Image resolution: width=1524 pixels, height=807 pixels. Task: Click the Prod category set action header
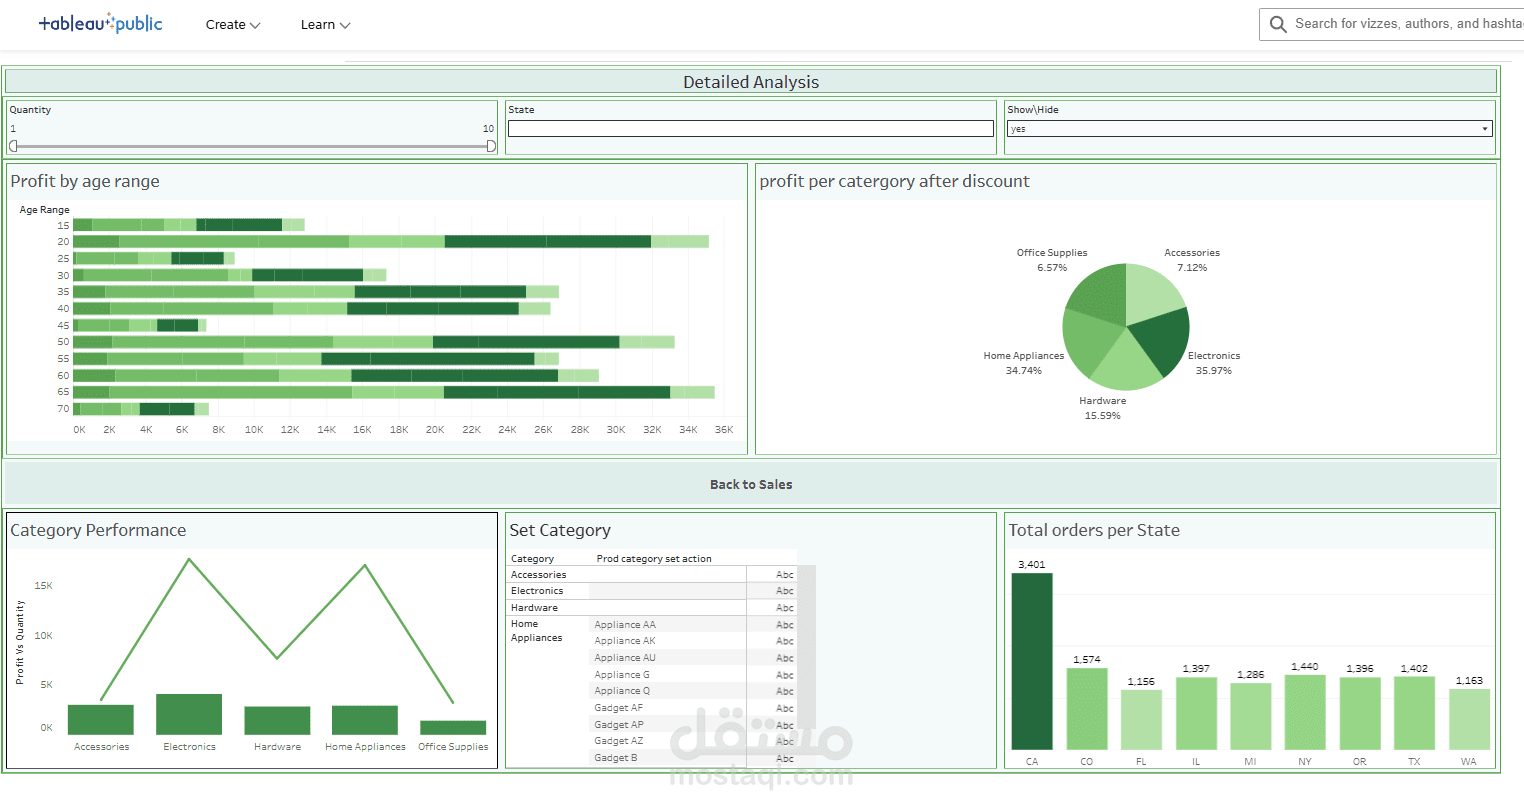pyautogui.click(x=654, y=559)
